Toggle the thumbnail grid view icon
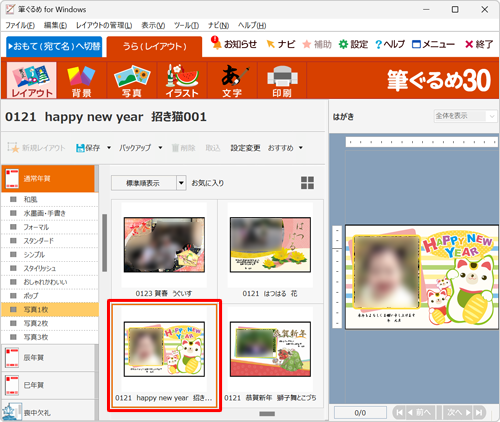Screen dimensions: 500x422 click(307, 183)
